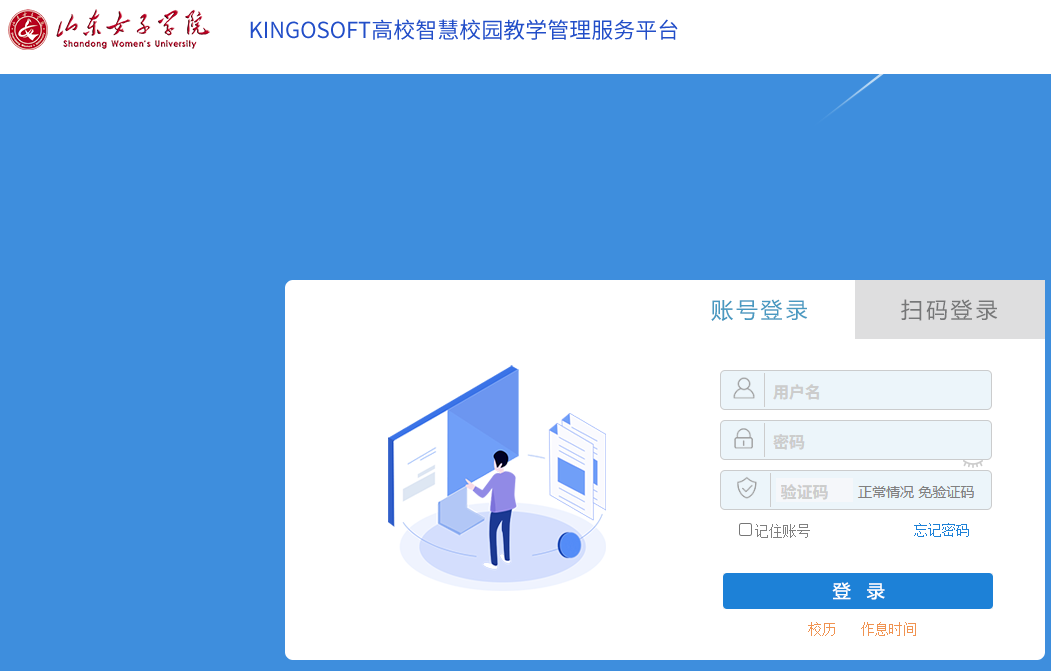Focus the 密码 input field
The height and width of the screenshot is (671, 1051).
pyautogui.click(x=877, y=440)
